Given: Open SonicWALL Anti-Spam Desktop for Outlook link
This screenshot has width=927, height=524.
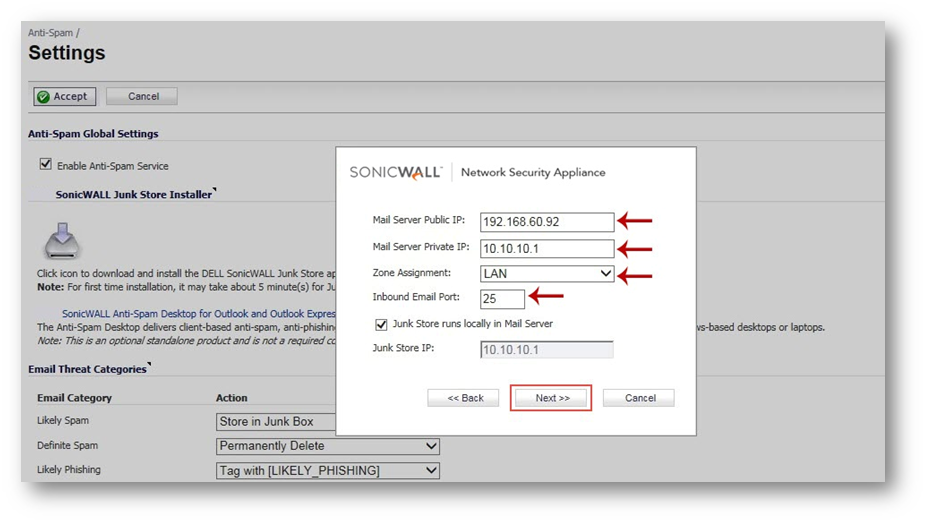Looking at the screenshot, I should coord(199,313).
